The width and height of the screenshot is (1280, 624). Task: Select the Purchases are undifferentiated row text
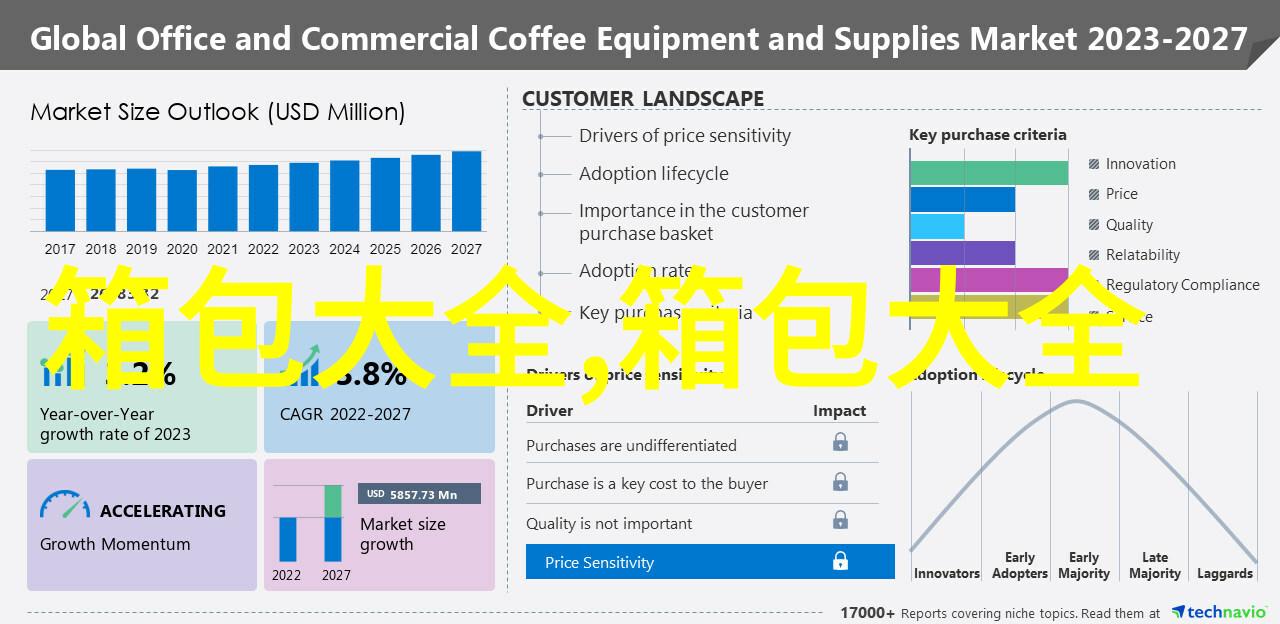631,445
